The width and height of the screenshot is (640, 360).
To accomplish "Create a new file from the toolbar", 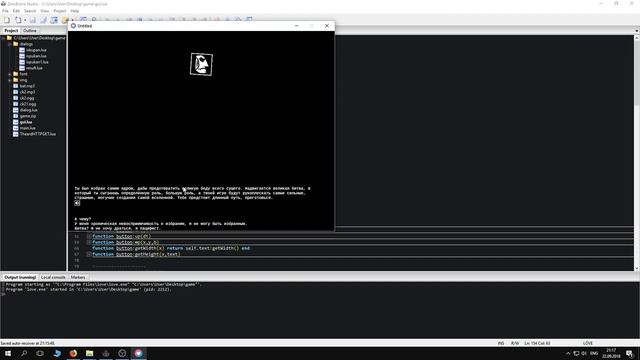I will point(7,20).
